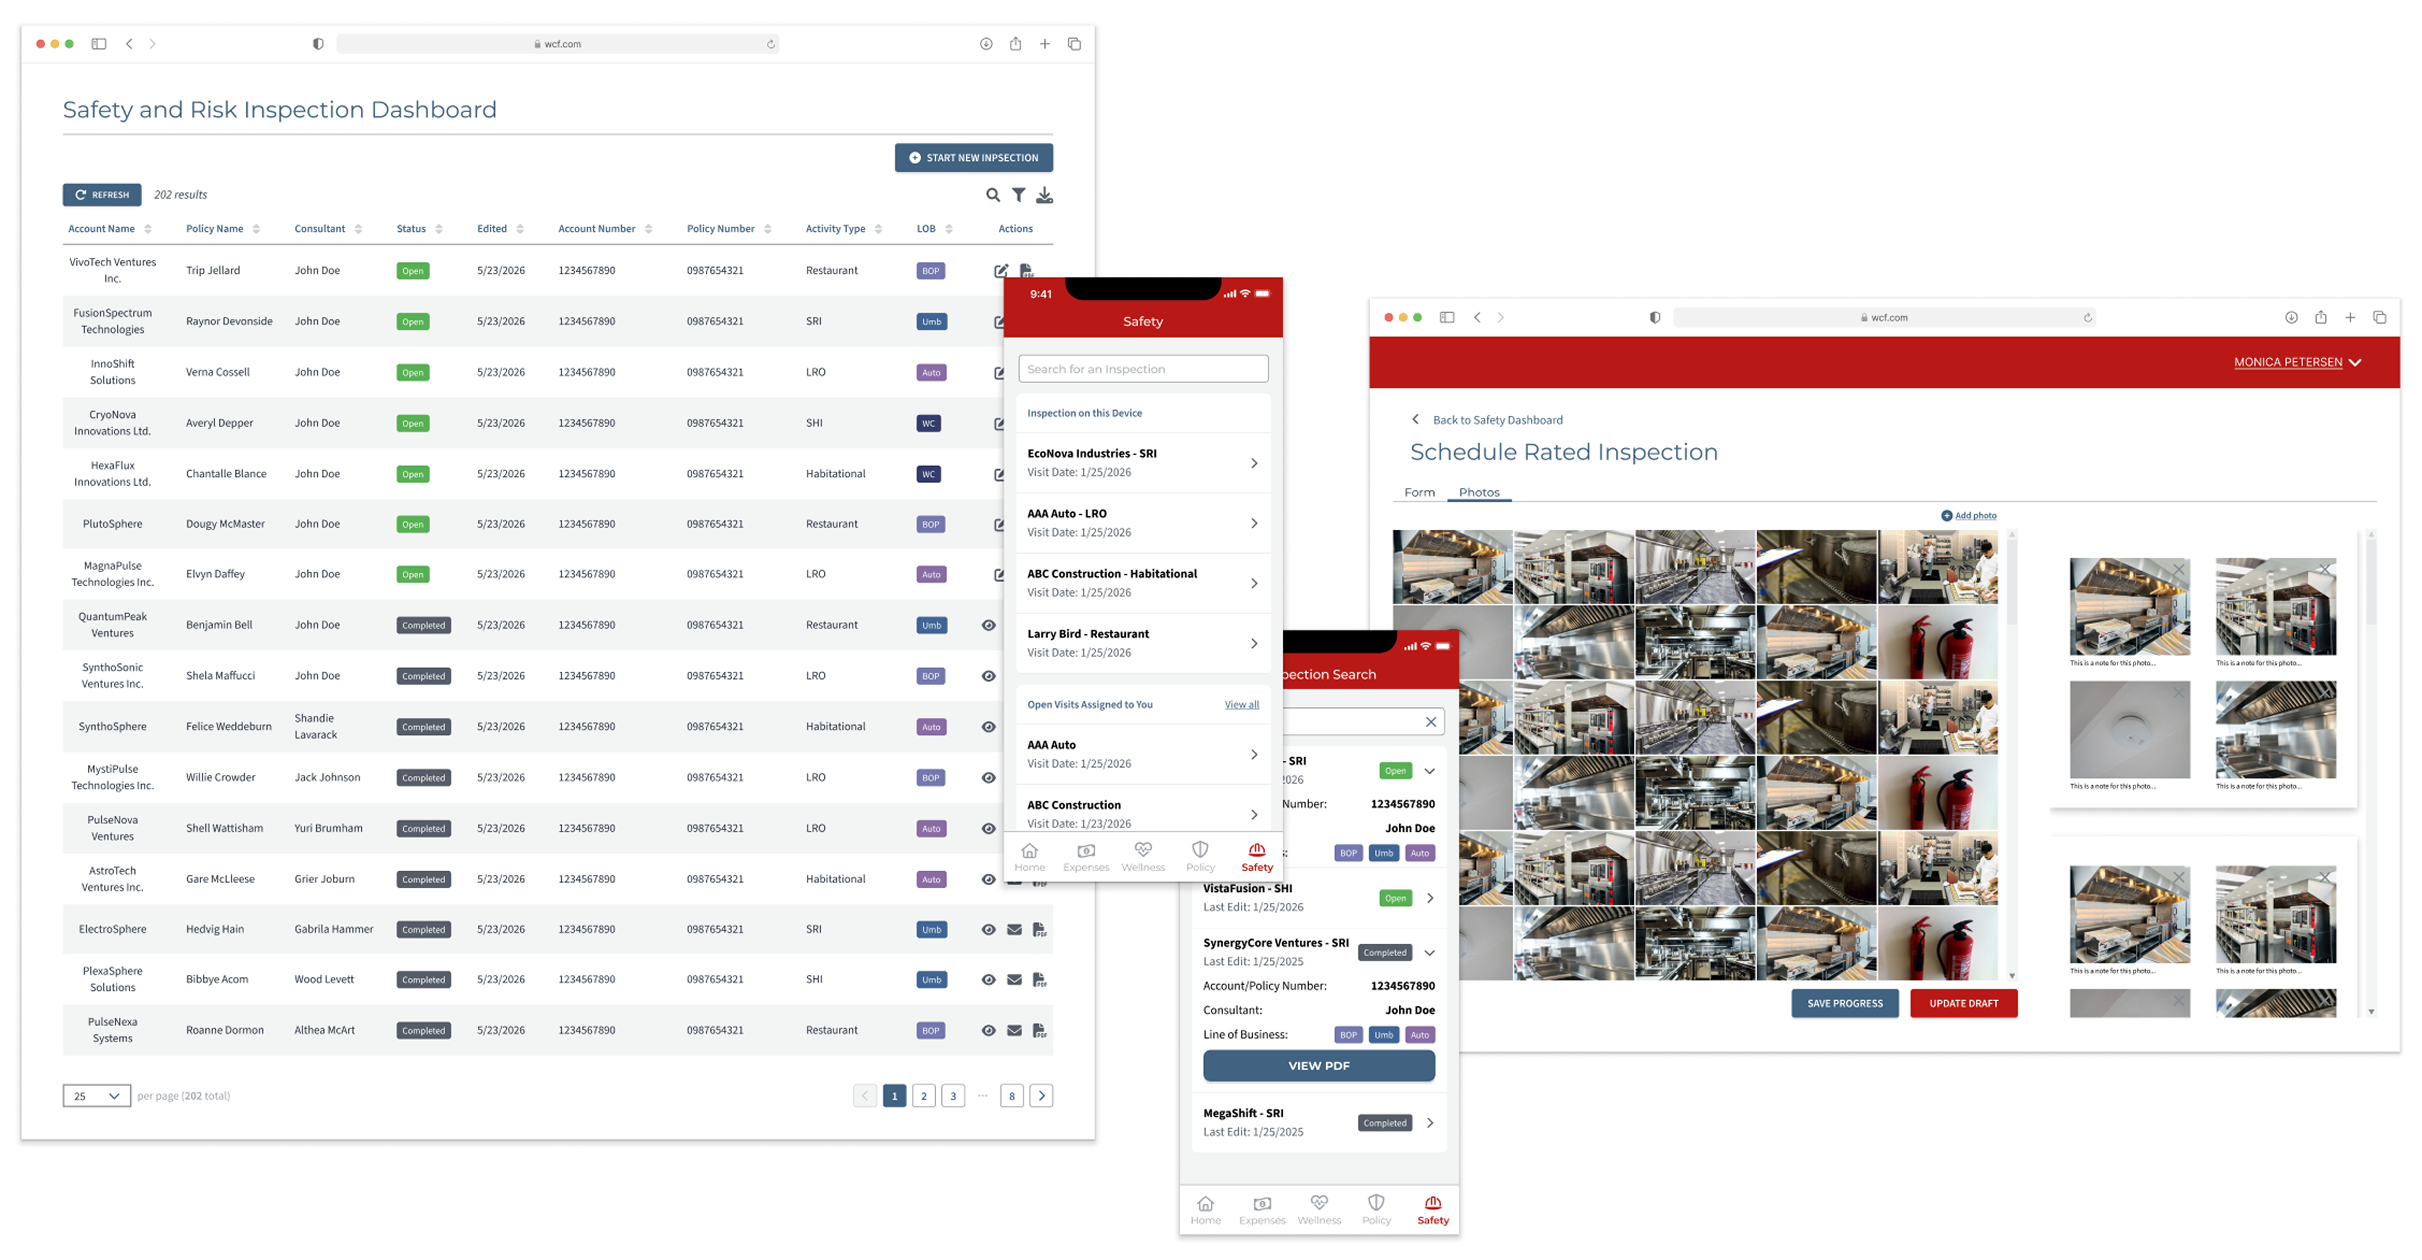
Task: Switch to the Form tab
Action: [1418, 492]
